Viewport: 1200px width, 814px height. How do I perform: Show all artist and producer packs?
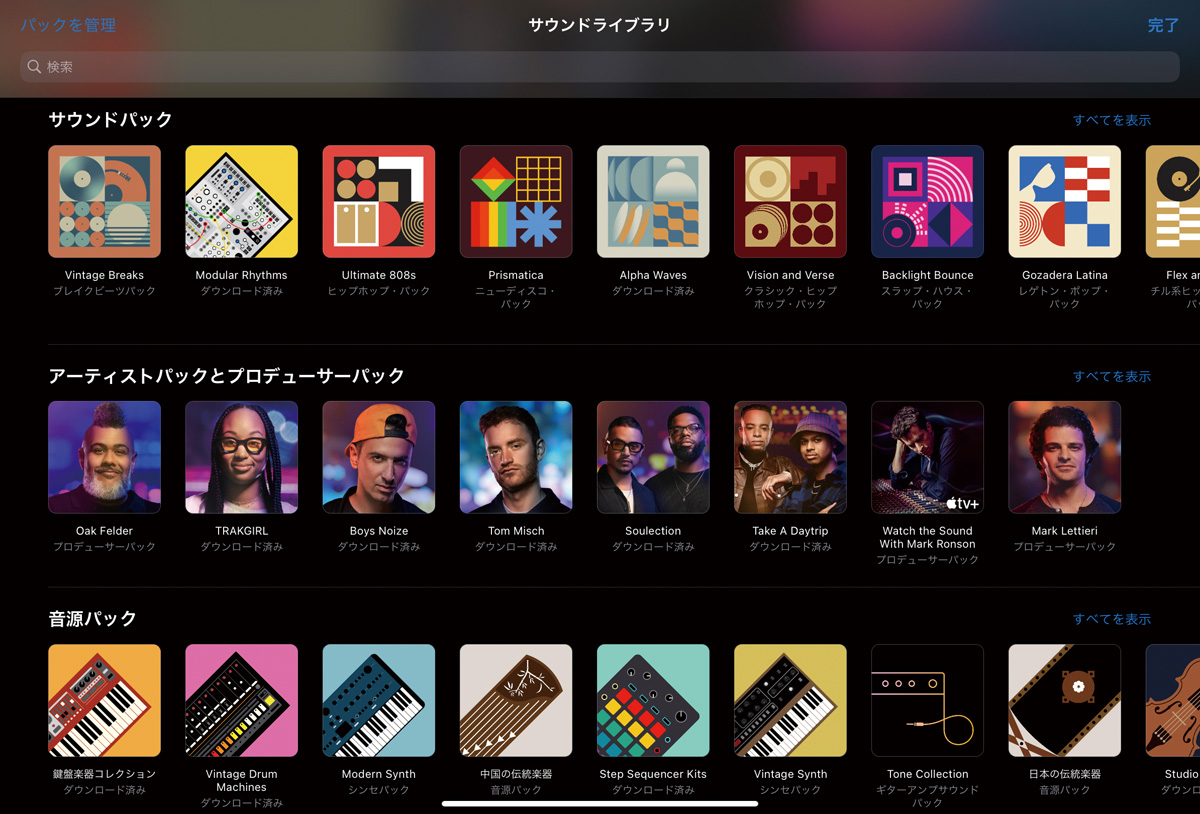tap(1112, 376)
